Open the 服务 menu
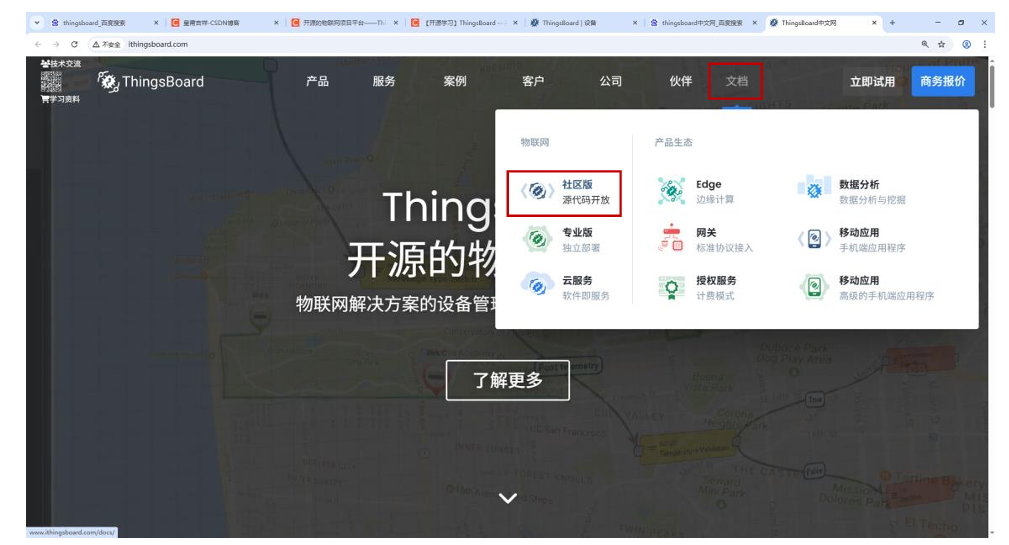Viewport: 1009px width, 545px height. coord(384,81)
